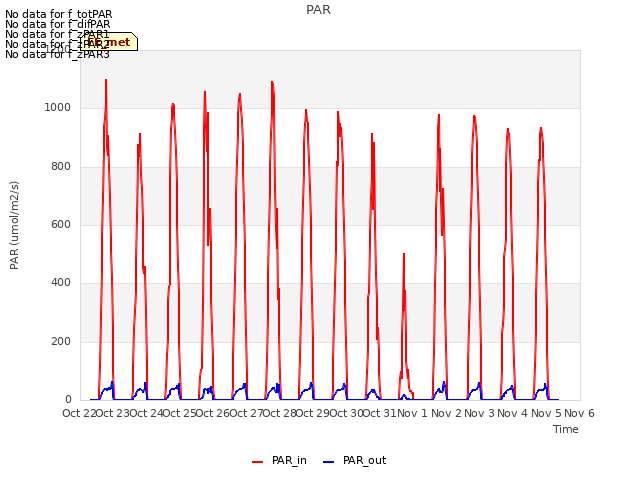Screen dimensions: 640x480
Task: Click the PAR chart title
Action: [318, 10]
